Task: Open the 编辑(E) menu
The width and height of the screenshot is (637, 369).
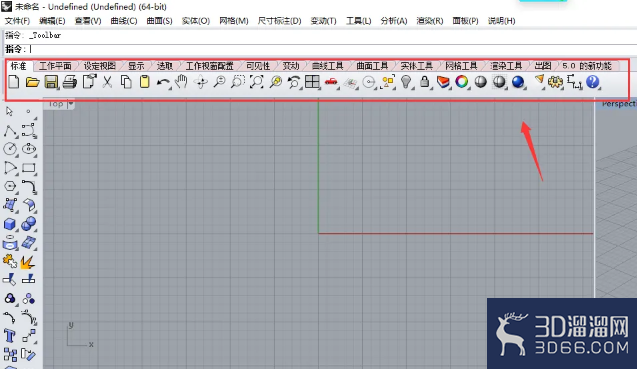Action: click(52, 21)
